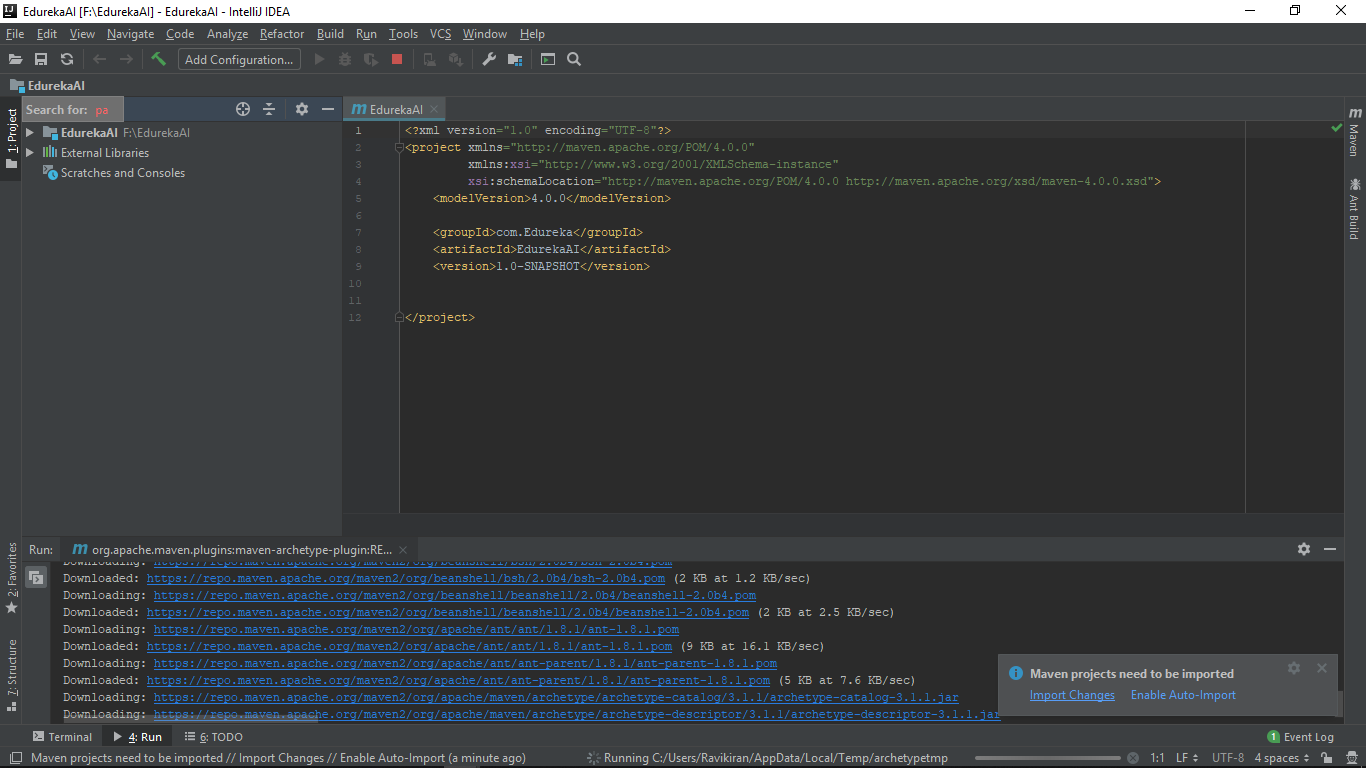Expand the EdurekaAI project tree node
The width and height of the screenshot is (1366, 768).
(30, 132)
